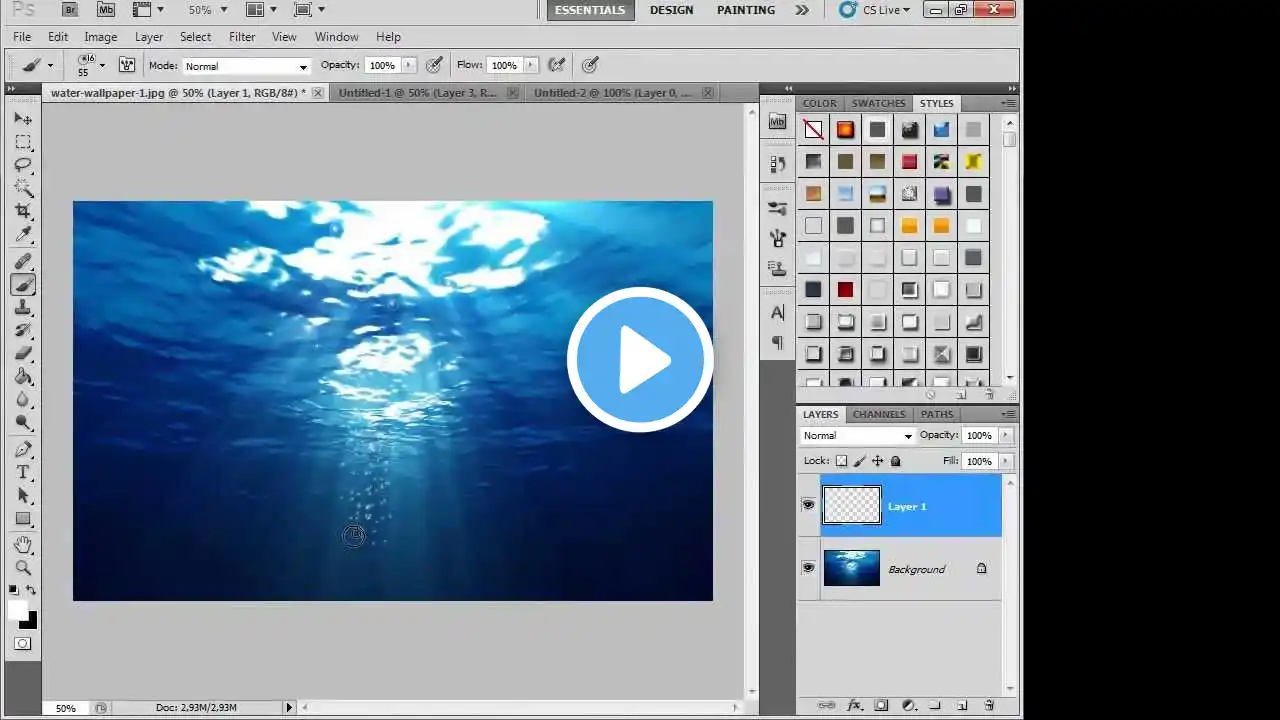This screenshot has width=1280, height=720.
Task: Select the Horizontal Type tool
Action: pos(23,472)
